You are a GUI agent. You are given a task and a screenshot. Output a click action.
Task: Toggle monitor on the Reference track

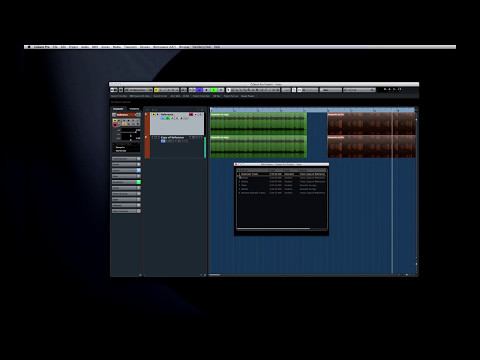[x=196, y=115]
